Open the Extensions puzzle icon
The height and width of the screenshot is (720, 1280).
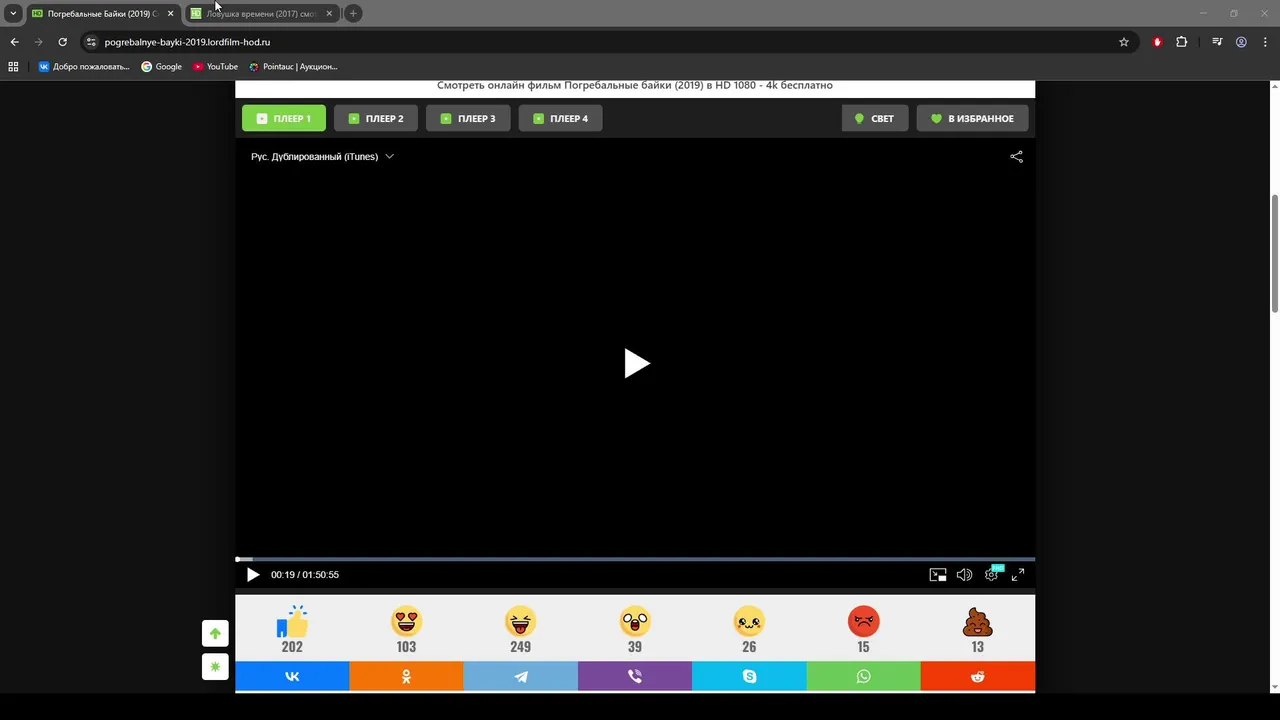pos(1182,42)
